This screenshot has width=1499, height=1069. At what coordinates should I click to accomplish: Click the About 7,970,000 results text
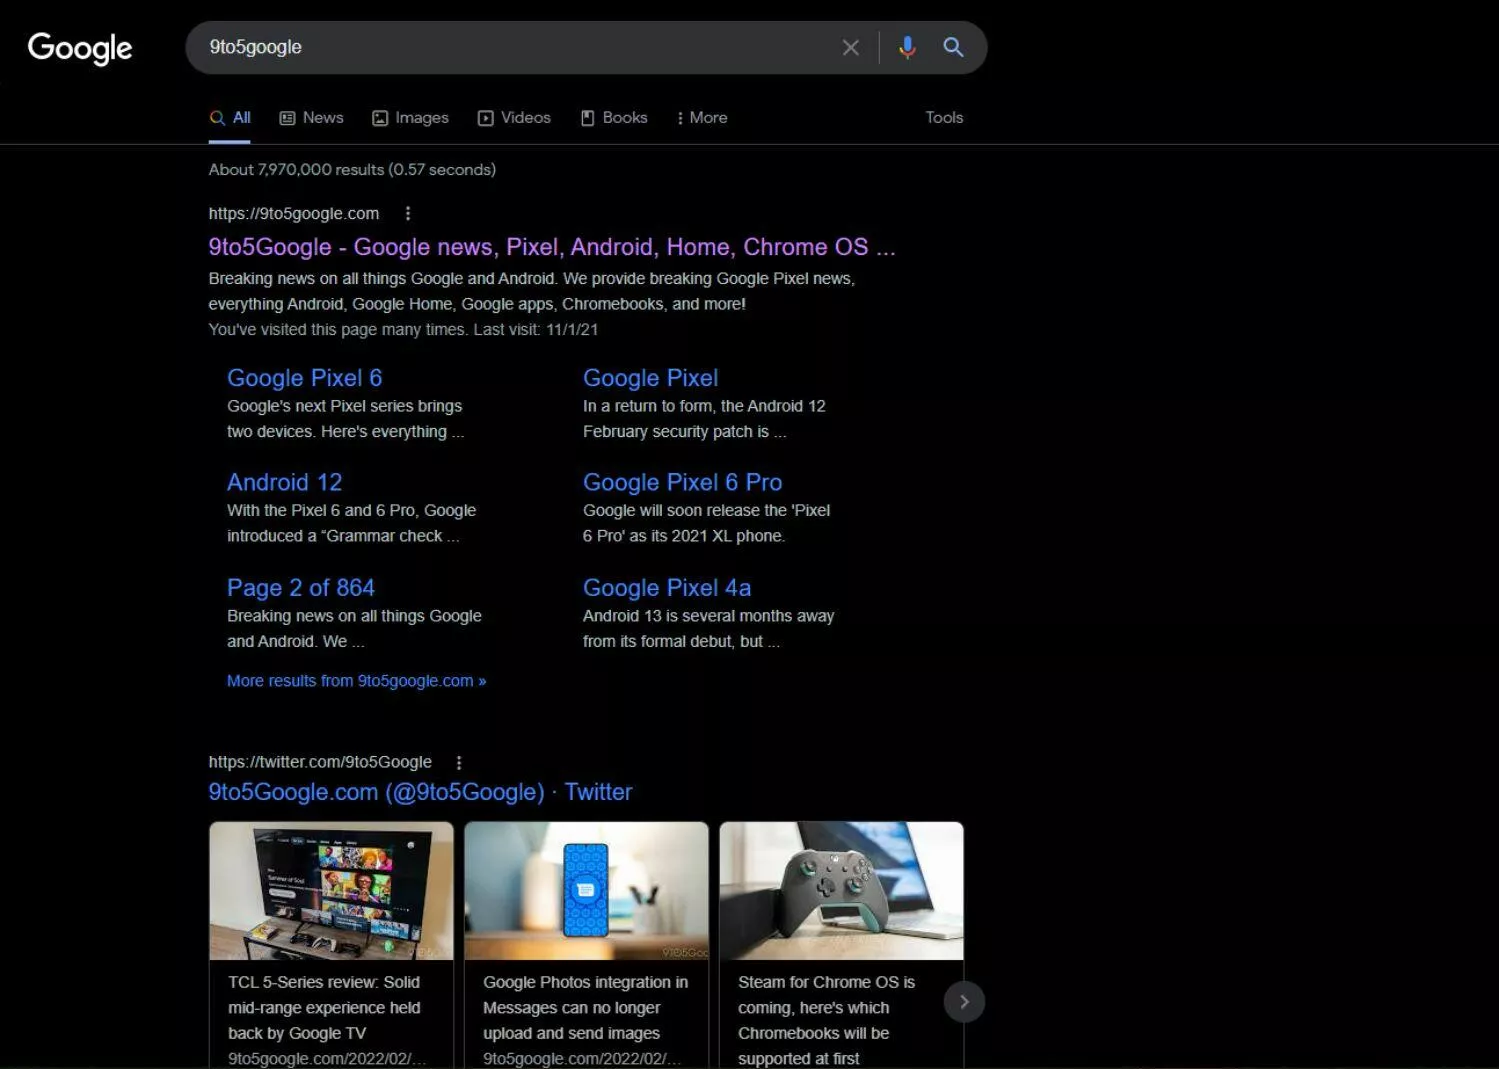tap(352, 170)
